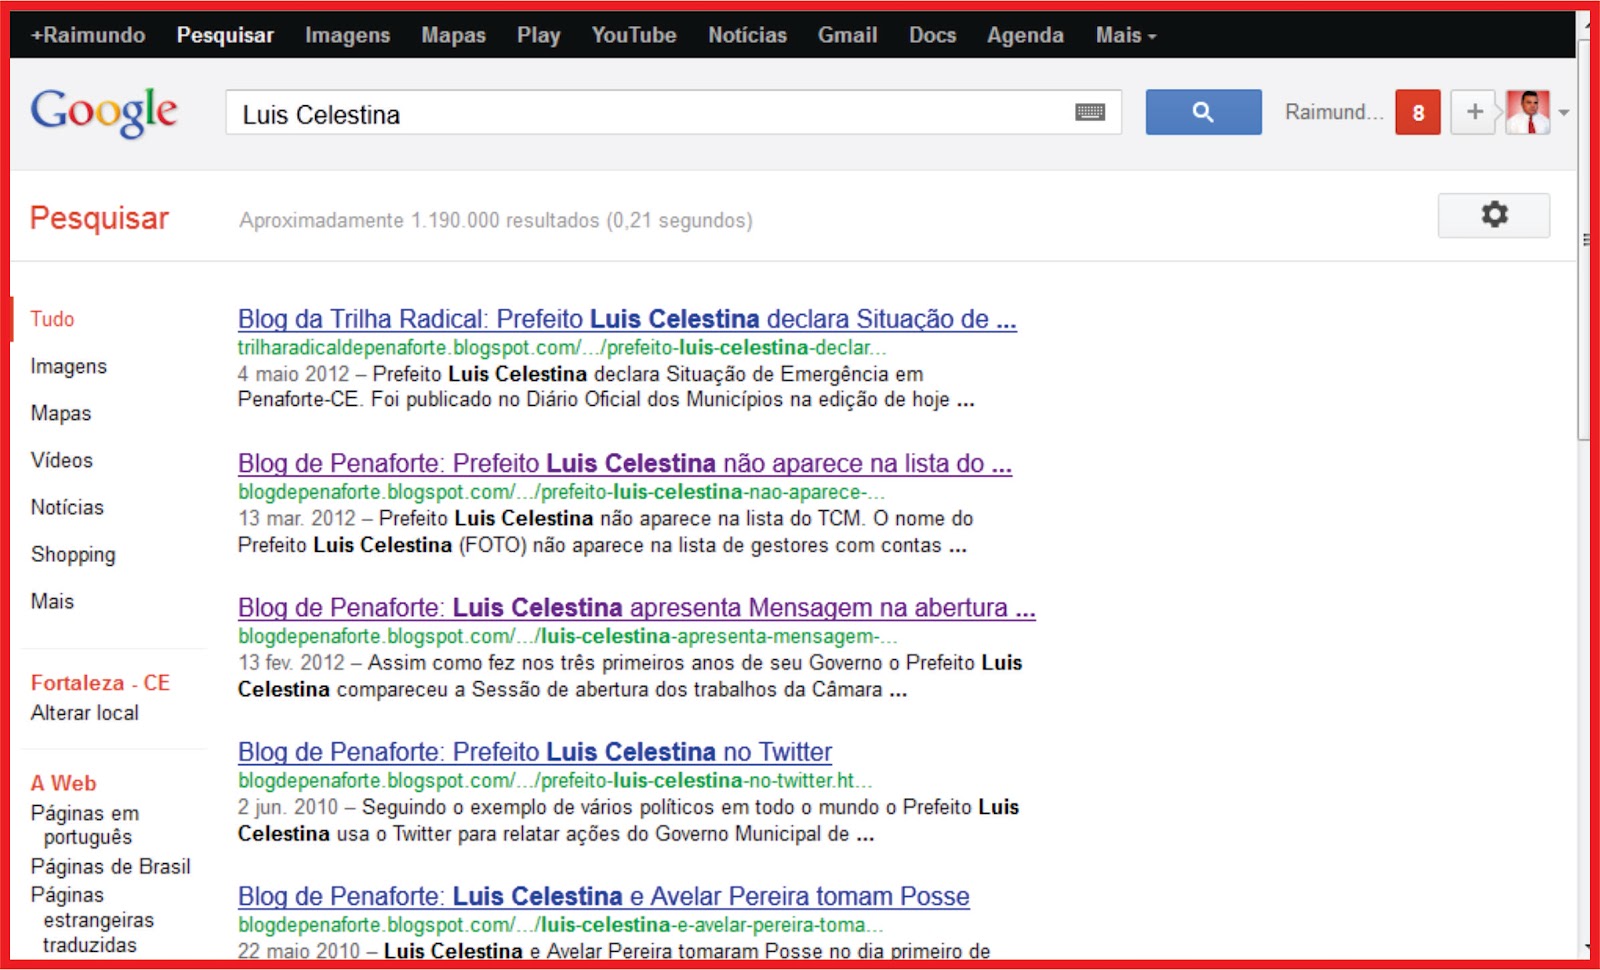
Task: Open the profile photo thumbnail
Action: 1528,112
